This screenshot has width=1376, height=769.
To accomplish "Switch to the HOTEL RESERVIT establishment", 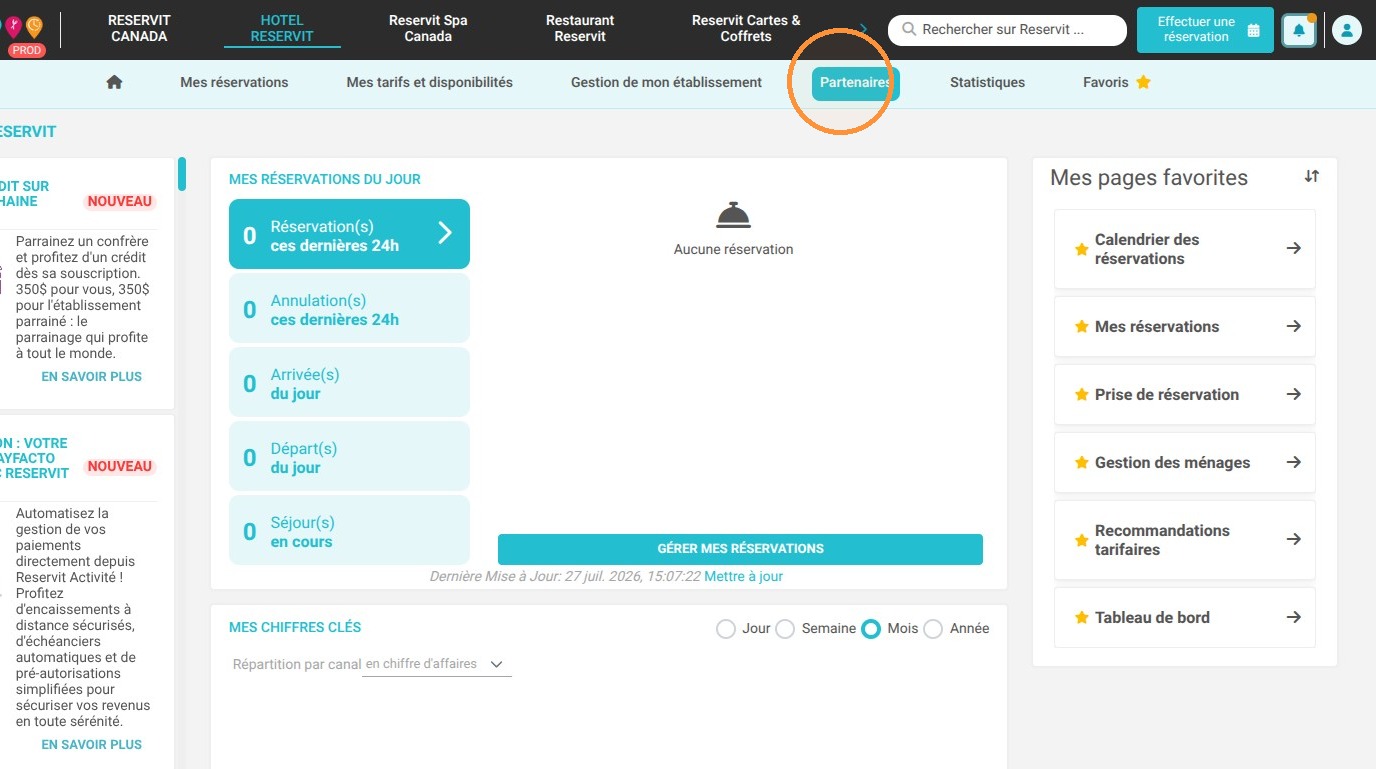I will coord(282,28).
